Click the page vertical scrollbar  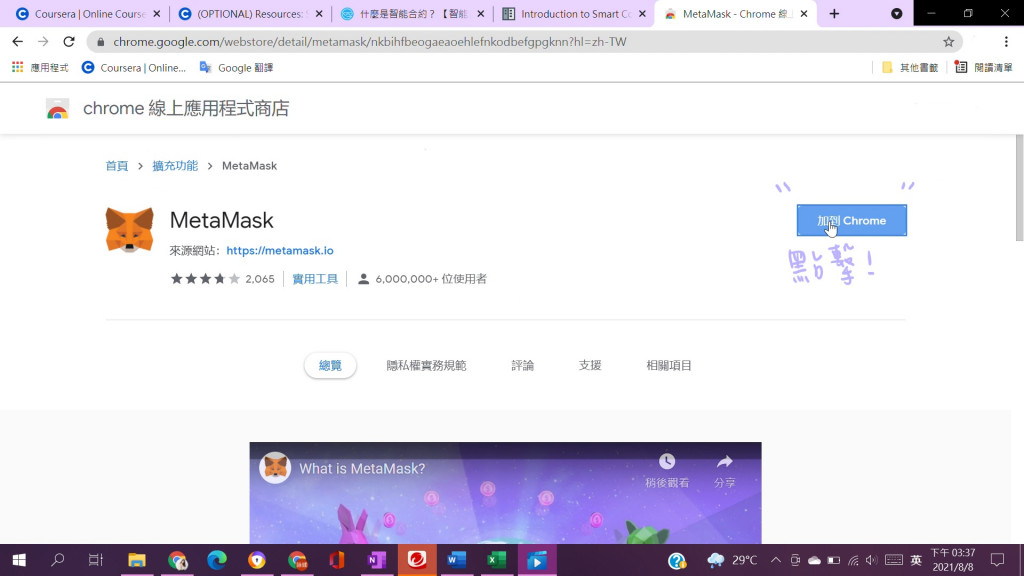[1019, 188]
